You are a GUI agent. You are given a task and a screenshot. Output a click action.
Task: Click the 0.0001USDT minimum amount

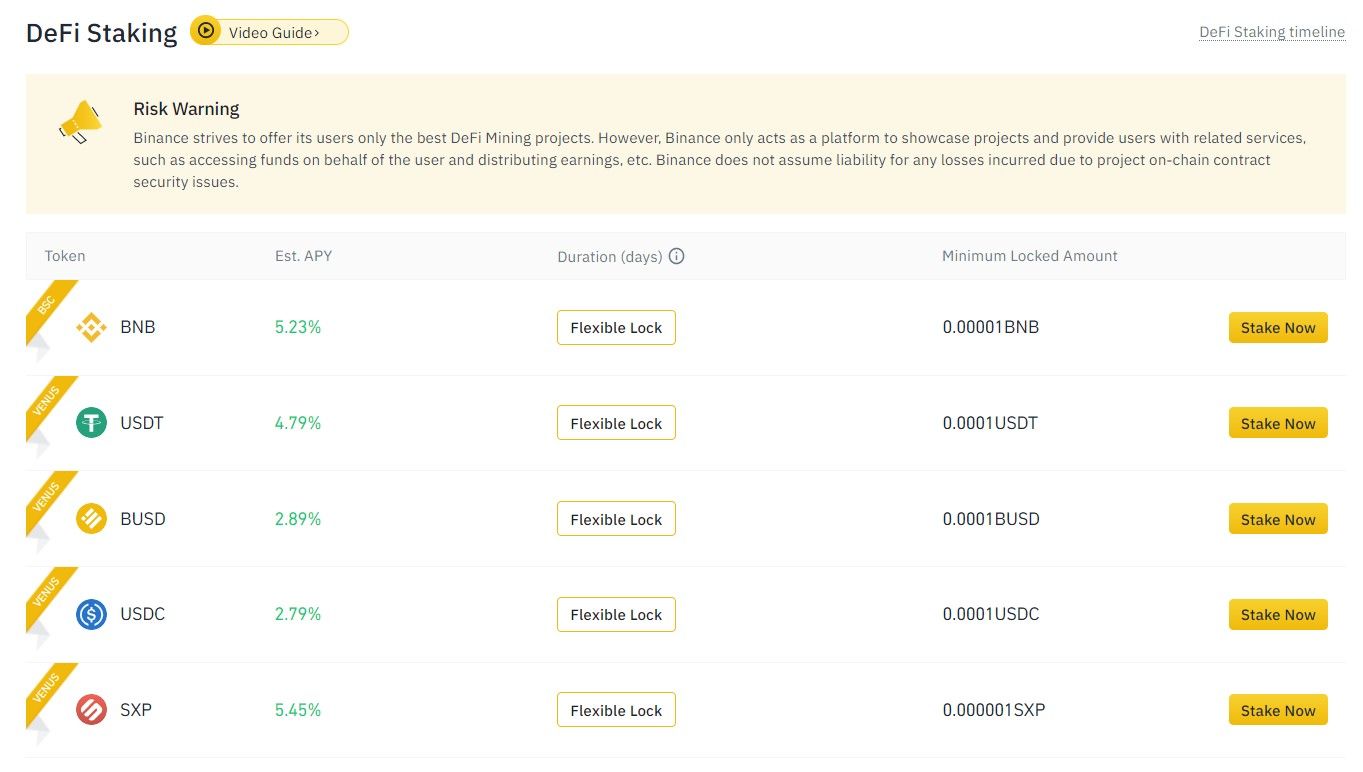990,423
